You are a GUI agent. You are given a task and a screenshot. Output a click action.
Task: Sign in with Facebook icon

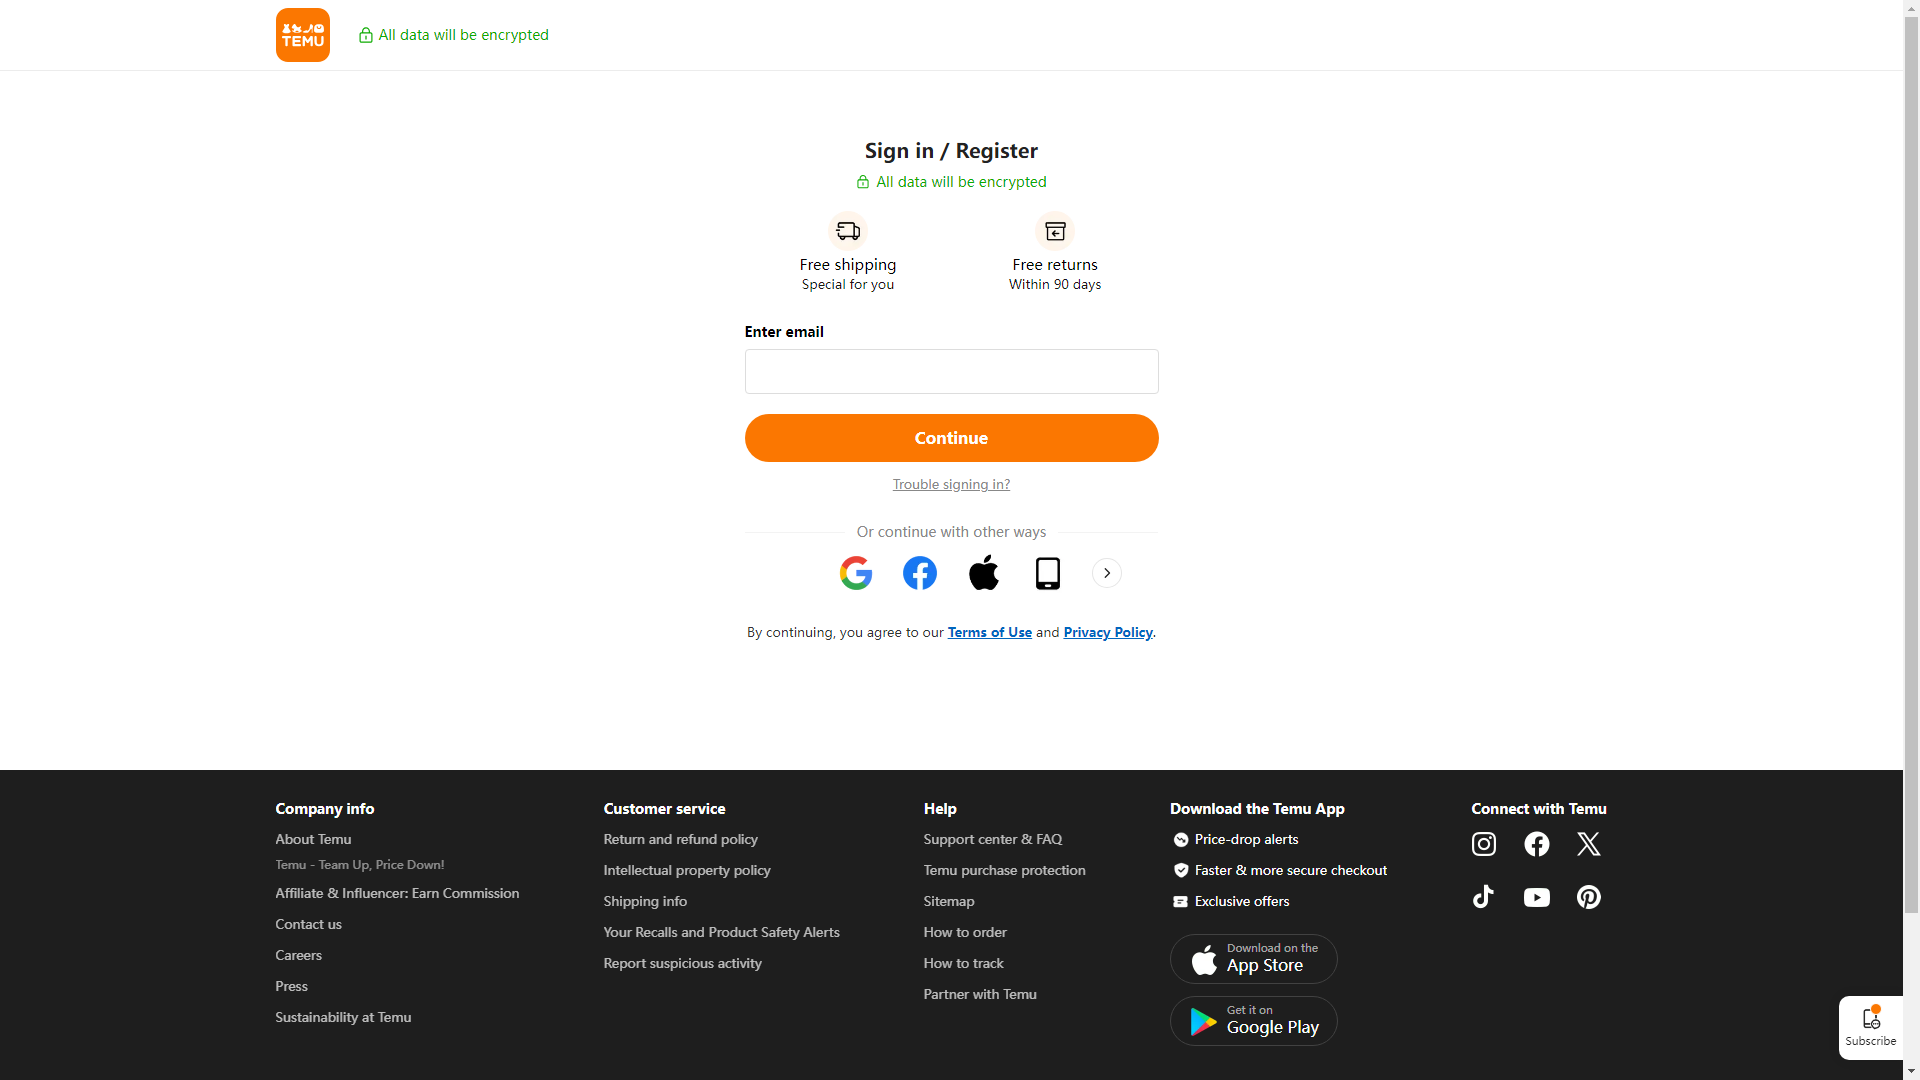point(919,573)
